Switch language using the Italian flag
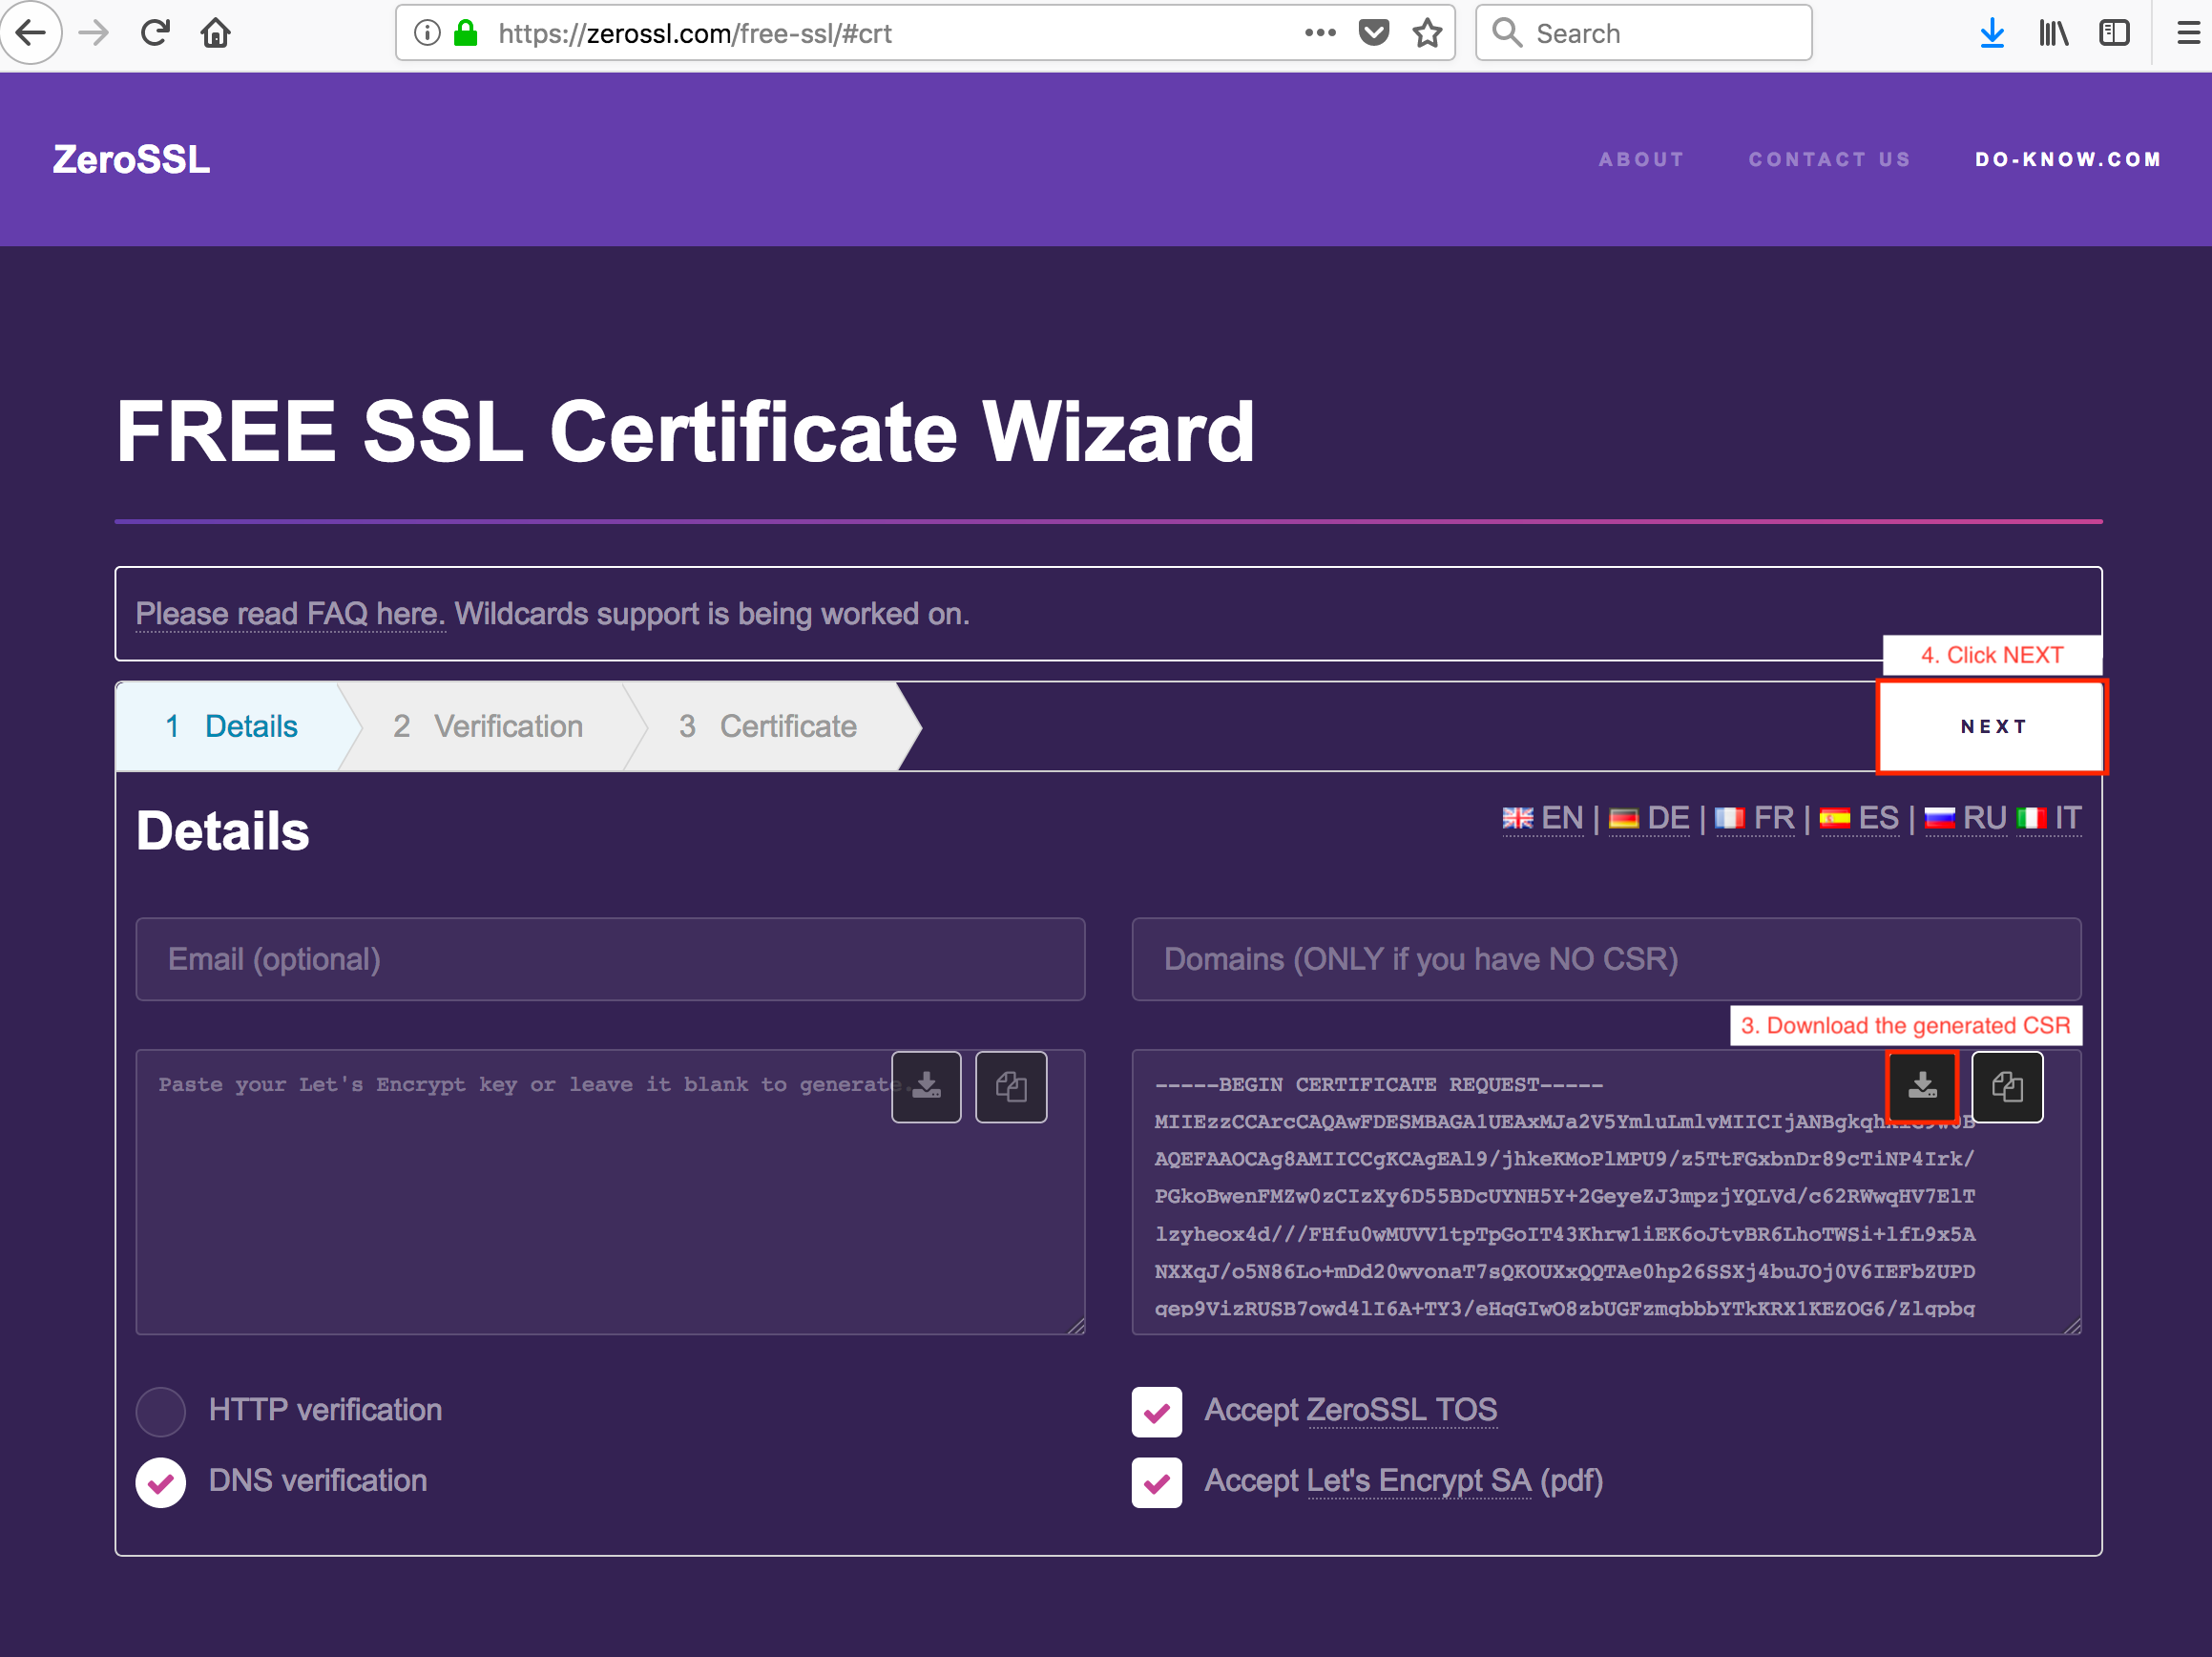2212x1657 pixels. click(2032, 818)
